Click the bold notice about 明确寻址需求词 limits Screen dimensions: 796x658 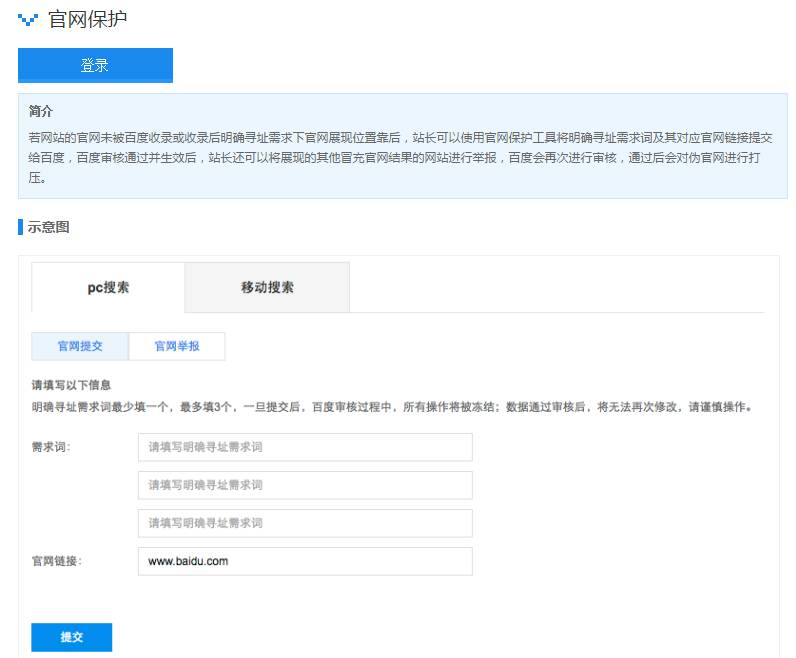(391, 407)
